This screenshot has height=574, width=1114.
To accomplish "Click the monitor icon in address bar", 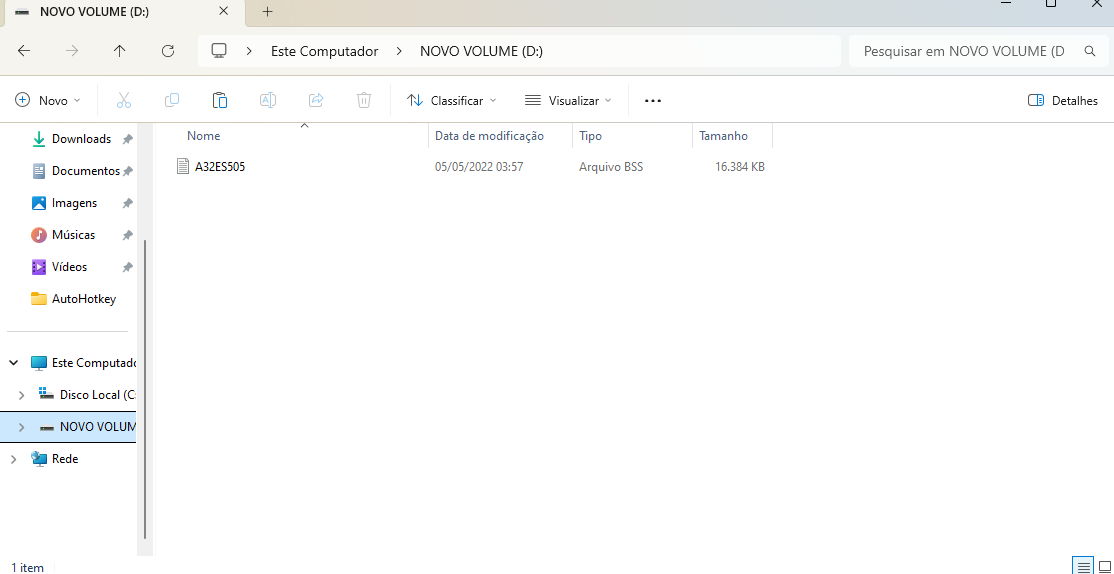I will 219,51.
